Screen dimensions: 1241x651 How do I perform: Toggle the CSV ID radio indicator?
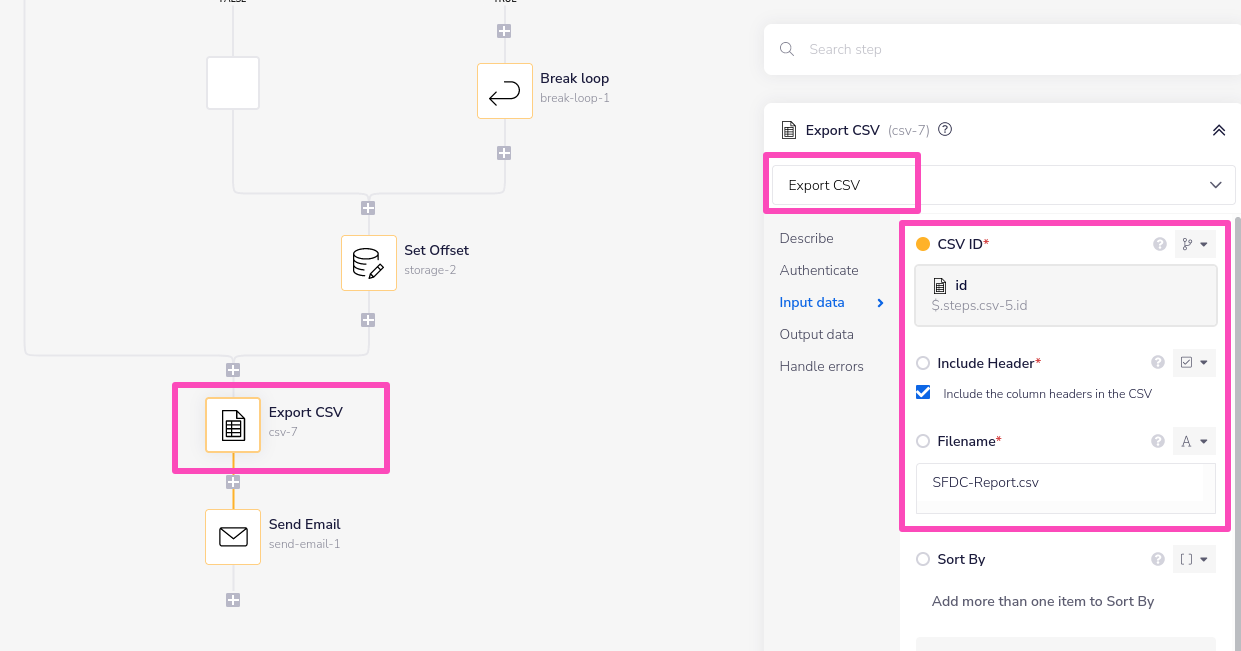pyautogui.click(x=923, y=244)
